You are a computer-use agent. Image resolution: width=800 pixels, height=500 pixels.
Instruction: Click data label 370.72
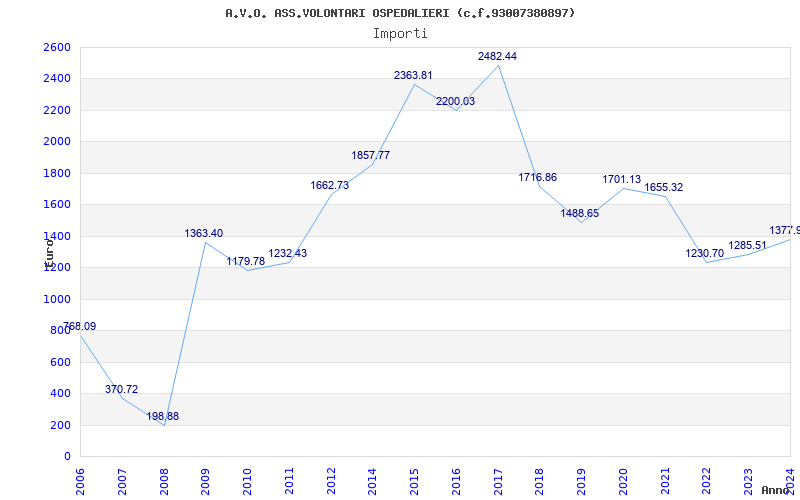121,389
